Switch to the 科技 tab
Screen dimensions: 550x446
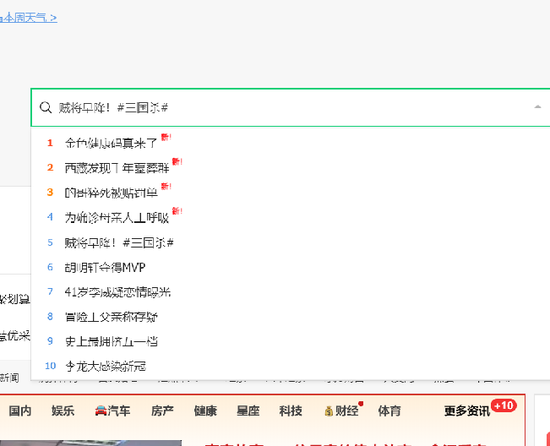[x=290, y=411]
